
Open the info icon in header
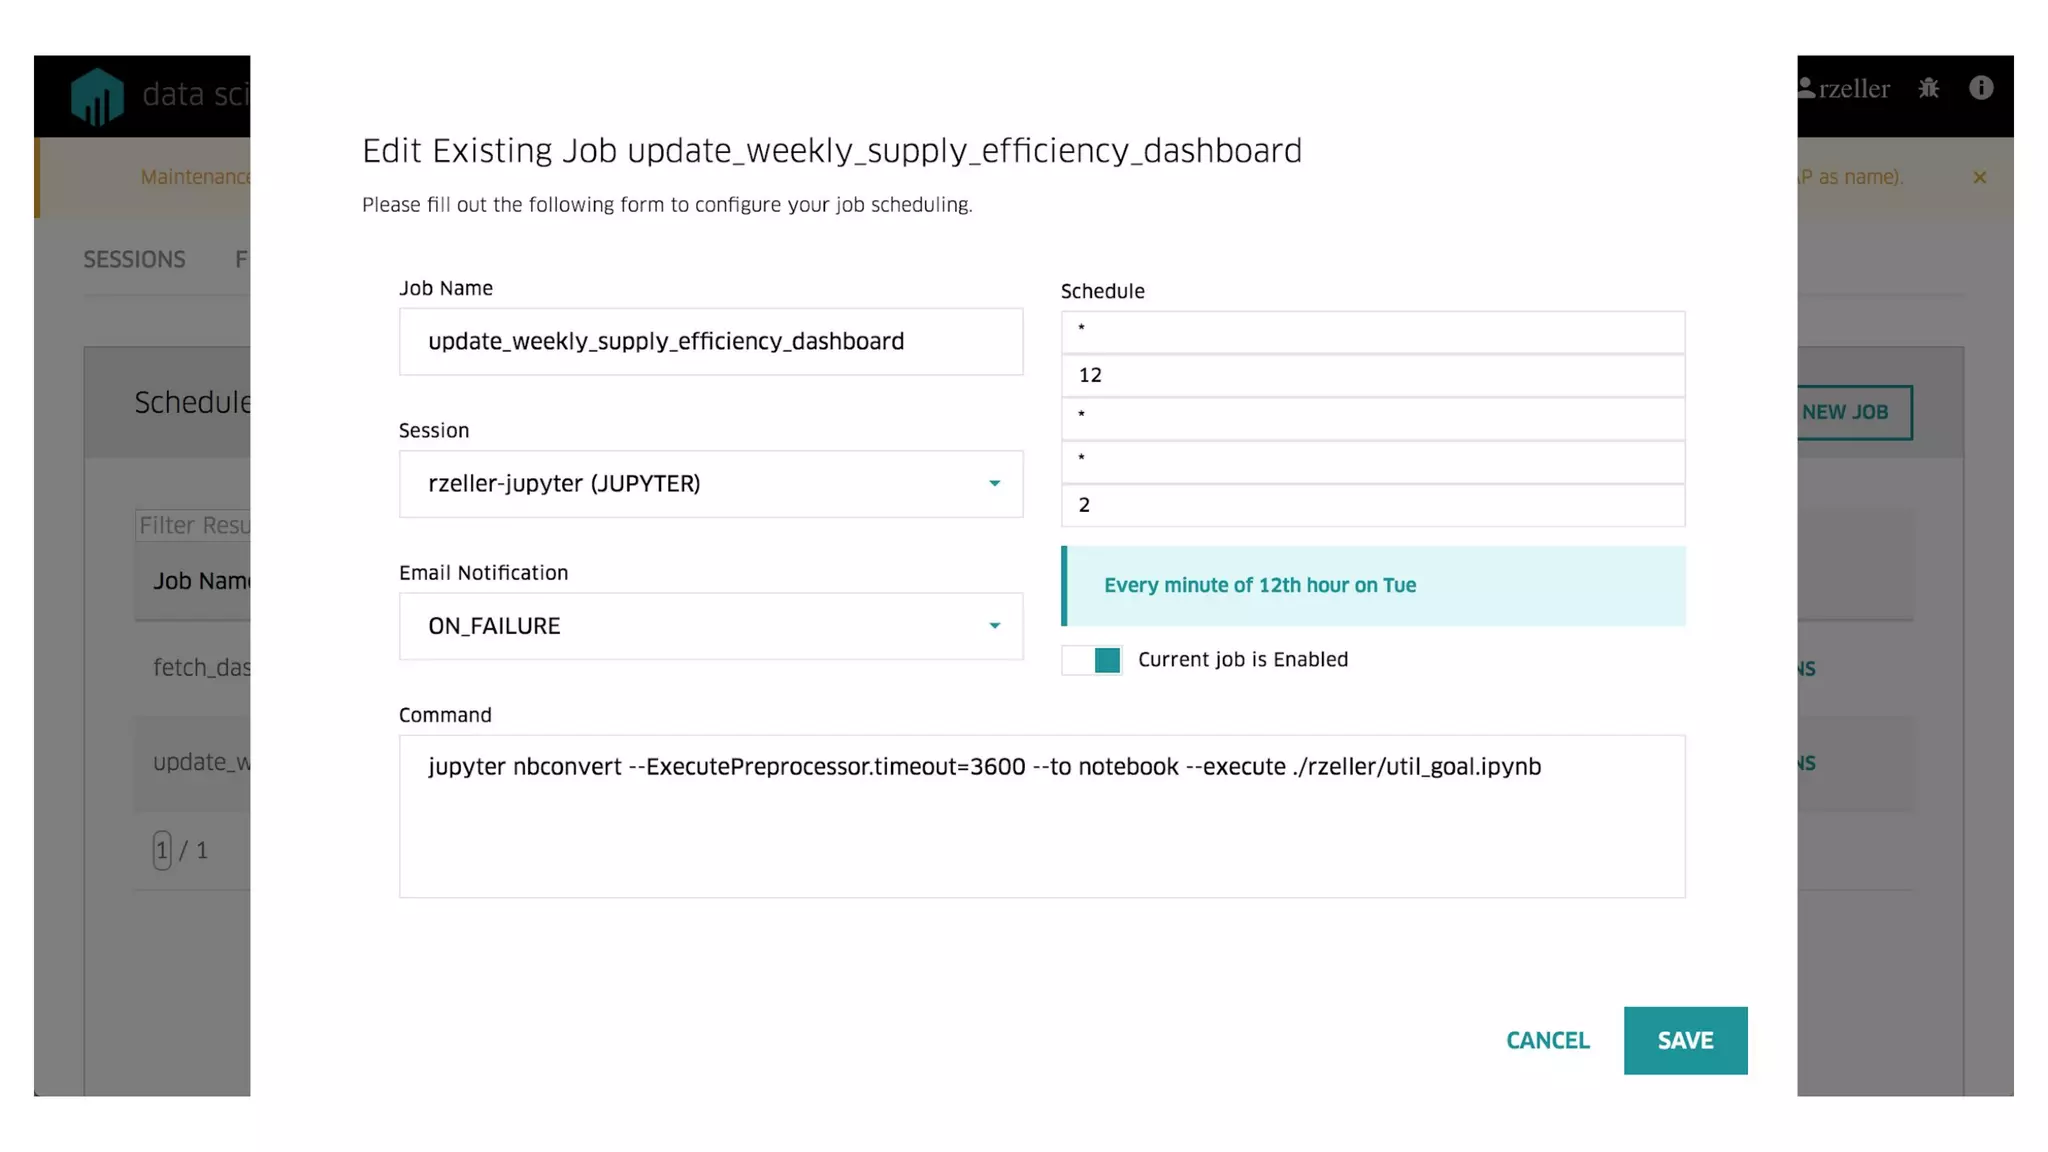[1981, 88]
